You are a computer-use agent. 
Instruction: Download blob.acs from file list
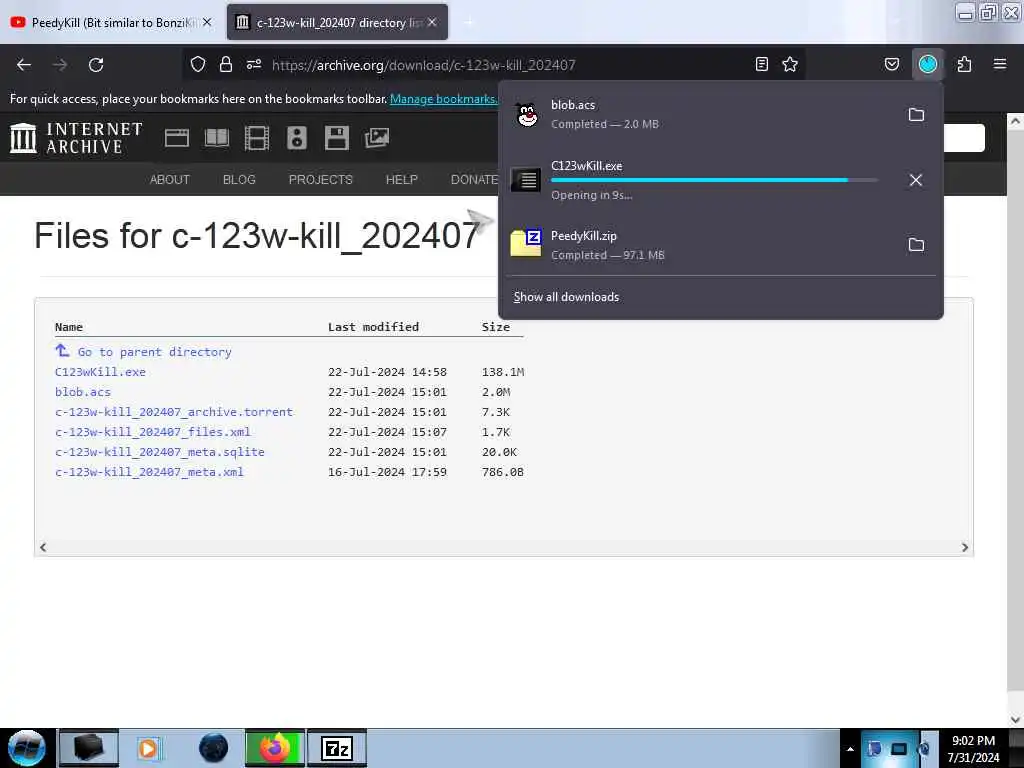click(x=83, y=392)
